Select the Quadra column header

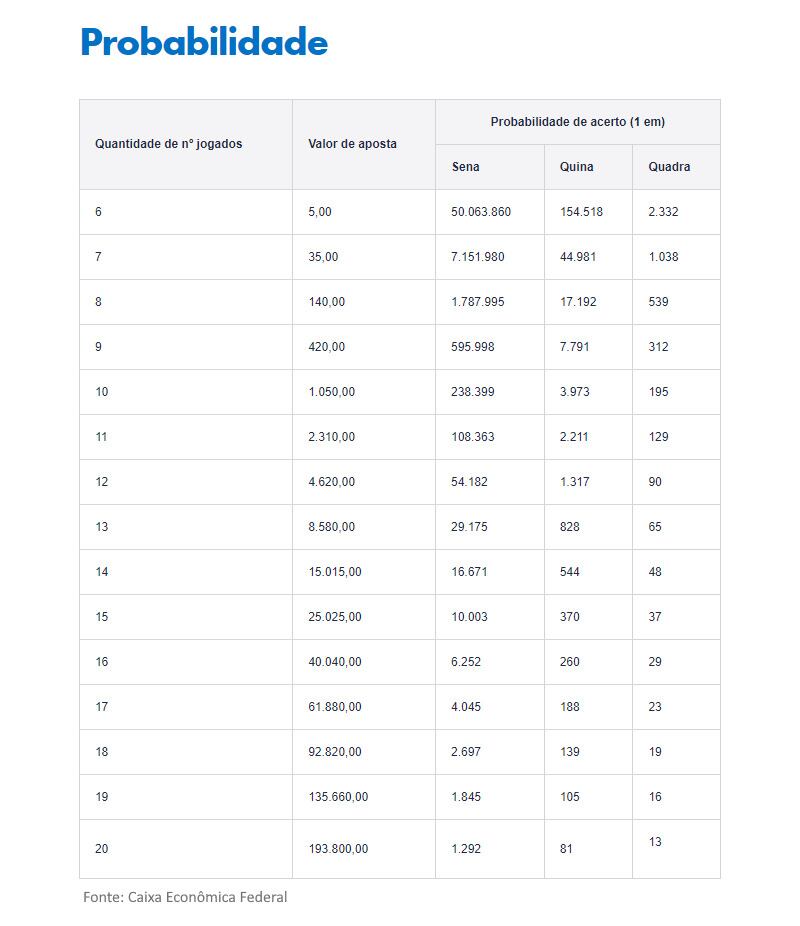pos(669,167)
